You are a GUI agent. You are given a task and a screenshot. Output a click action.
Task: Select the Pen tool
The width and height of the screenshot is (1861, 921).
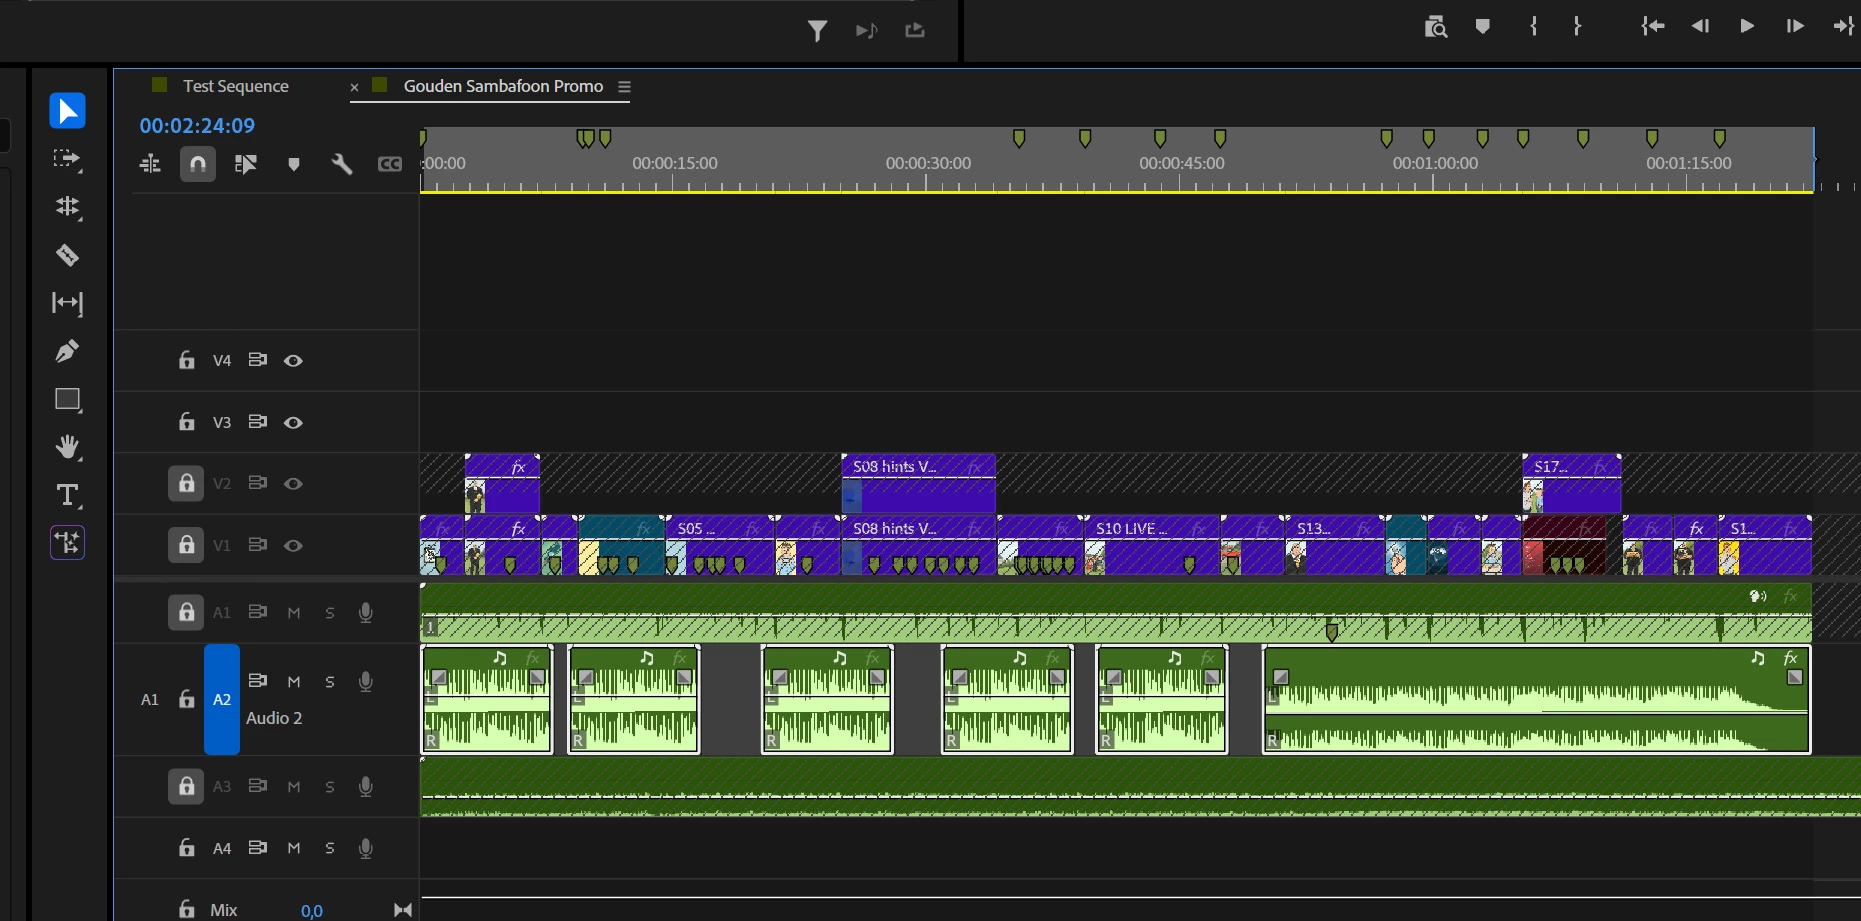(x=67, y=351)
